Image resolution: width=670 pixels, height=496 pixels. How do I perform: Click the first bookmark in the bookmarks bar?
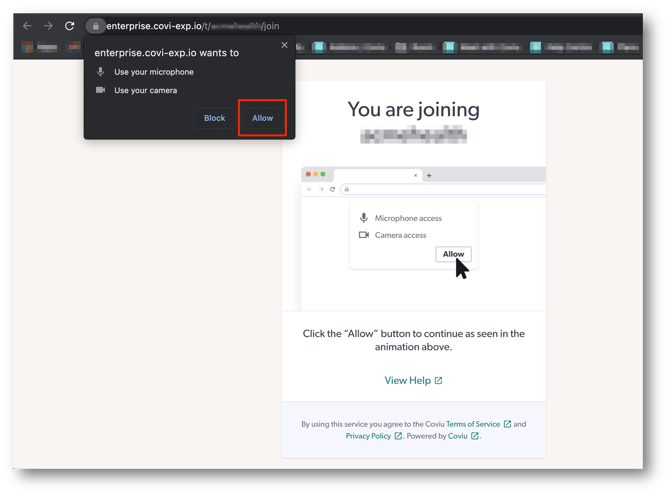(40, 47)
